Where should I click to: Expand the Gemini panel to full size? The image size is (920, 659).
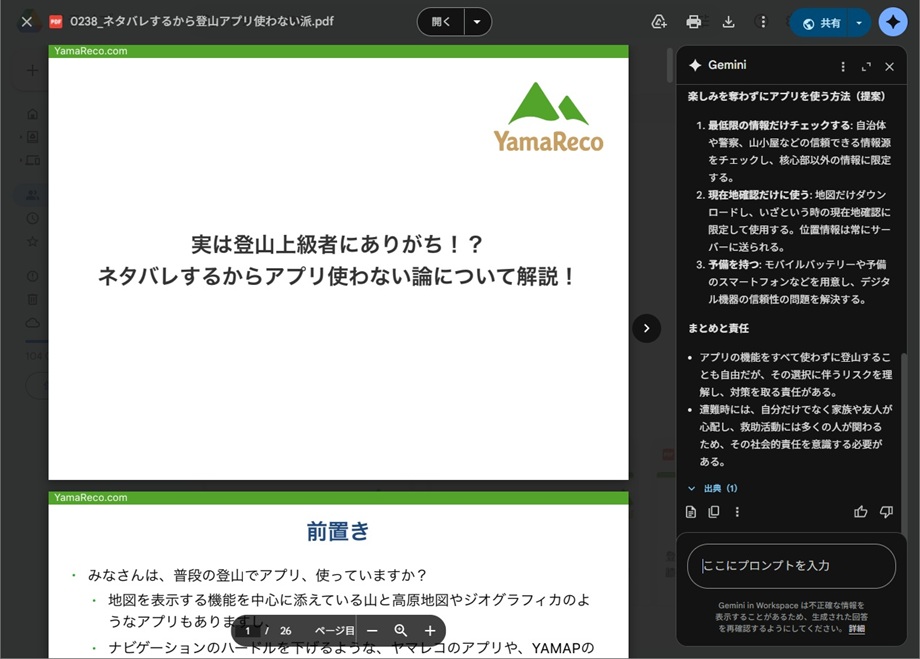pyautogui.click(x=866, y=66)
